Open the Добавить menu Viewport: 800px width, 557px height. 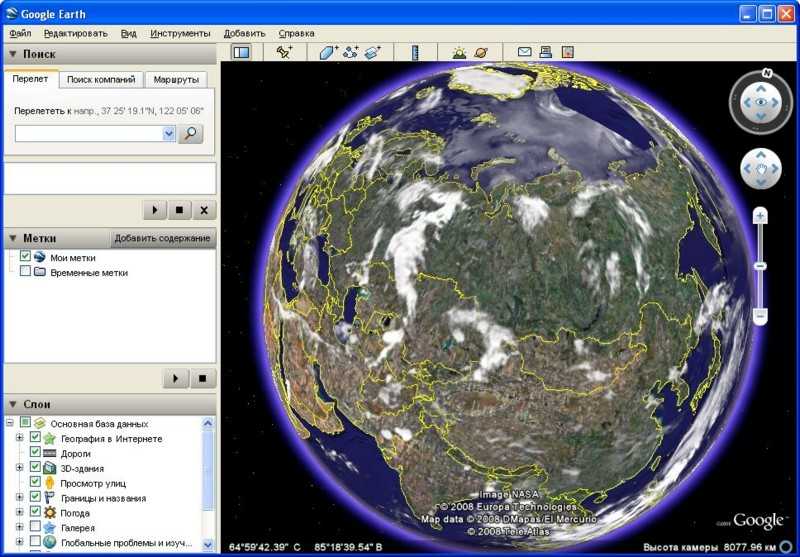tap(244, 34)
